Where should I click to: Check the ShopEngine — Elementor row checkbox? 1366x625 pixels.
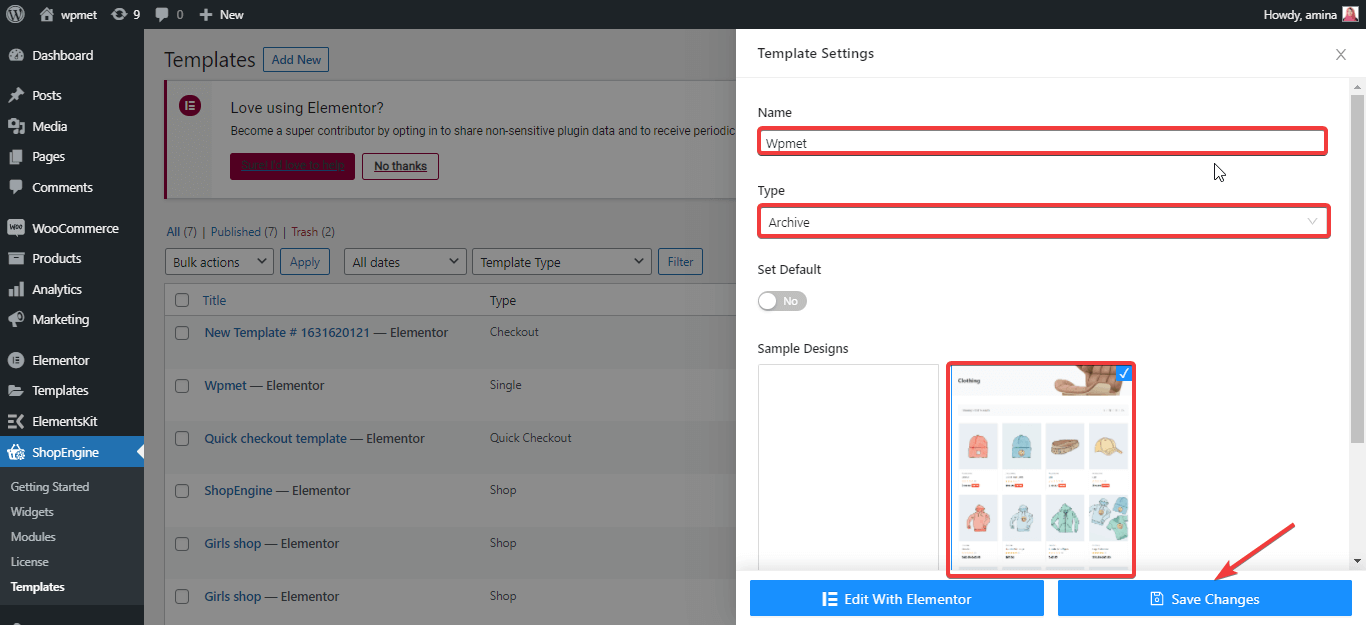click(x=182, y=491)
